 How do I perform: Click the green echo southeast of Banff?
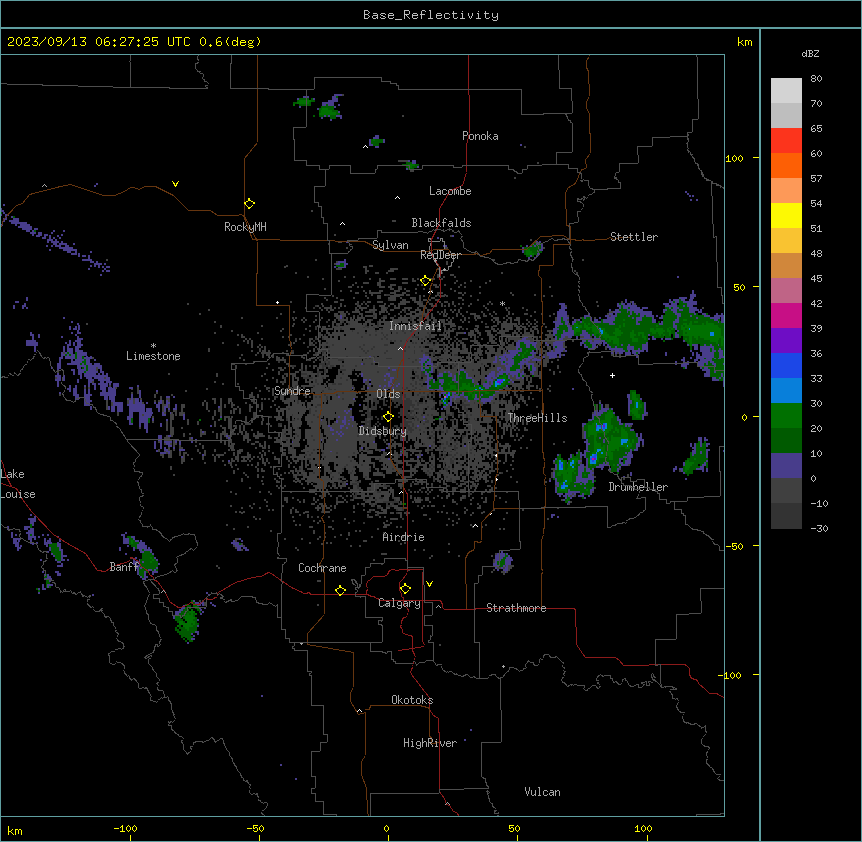[187, 622]
